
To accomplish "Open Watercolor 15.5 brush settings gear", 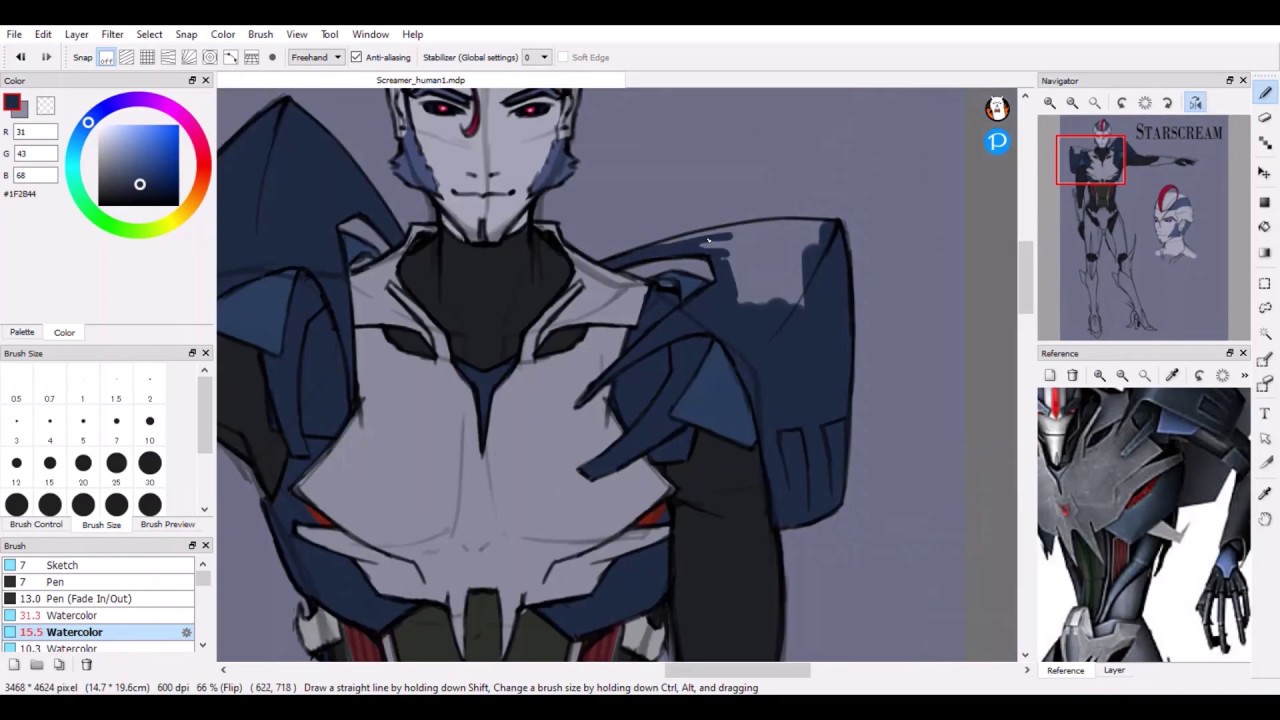I will click(x=186, y=632).
